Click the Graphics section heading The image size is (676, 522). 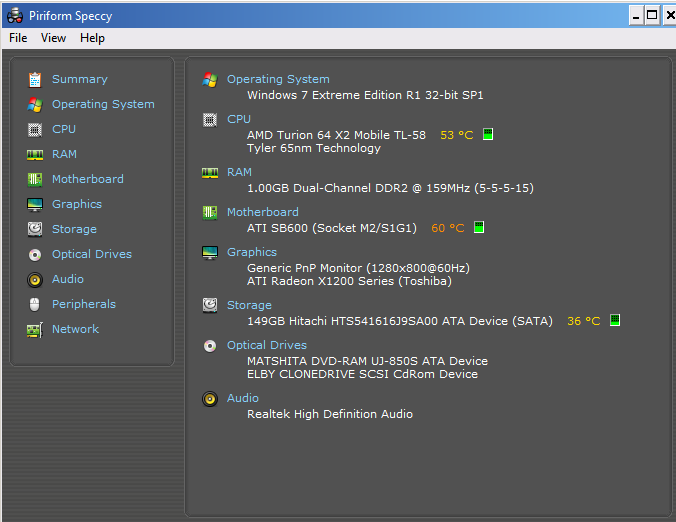(252, 252)
